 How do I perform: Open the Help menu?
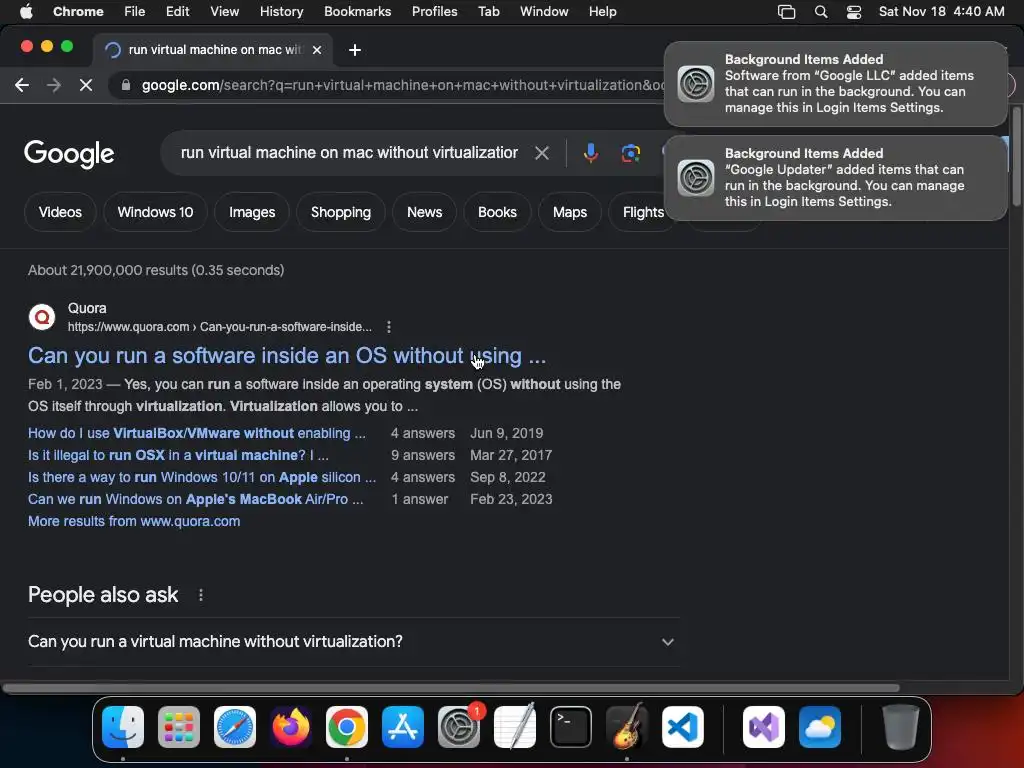tap(602, 12)
